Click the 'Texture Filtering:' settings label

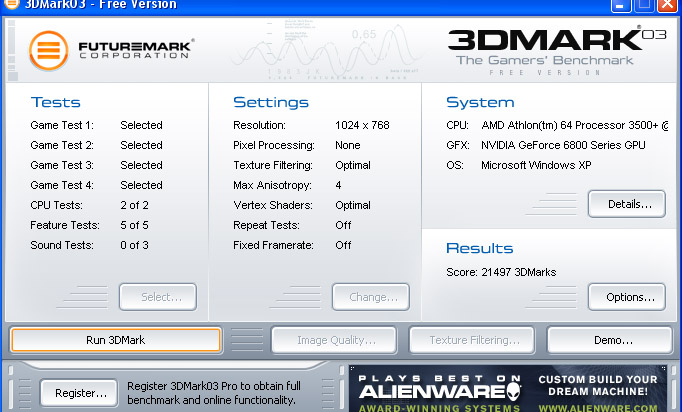tap(273, 165)
